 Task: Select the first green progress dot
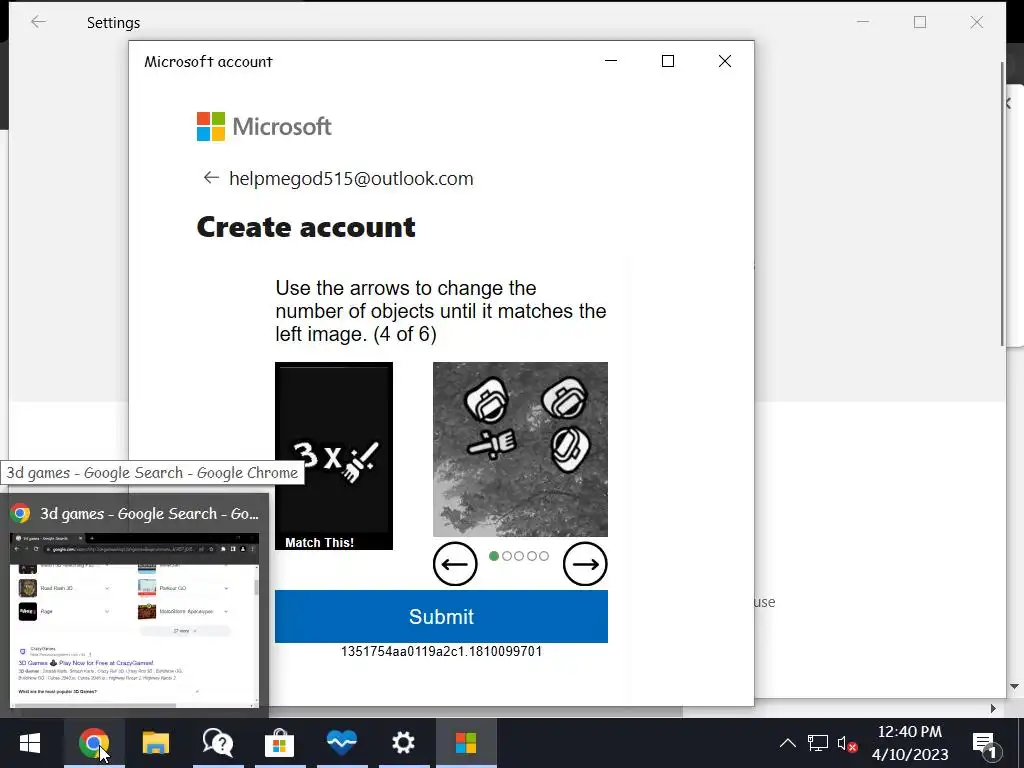[494, 556]
